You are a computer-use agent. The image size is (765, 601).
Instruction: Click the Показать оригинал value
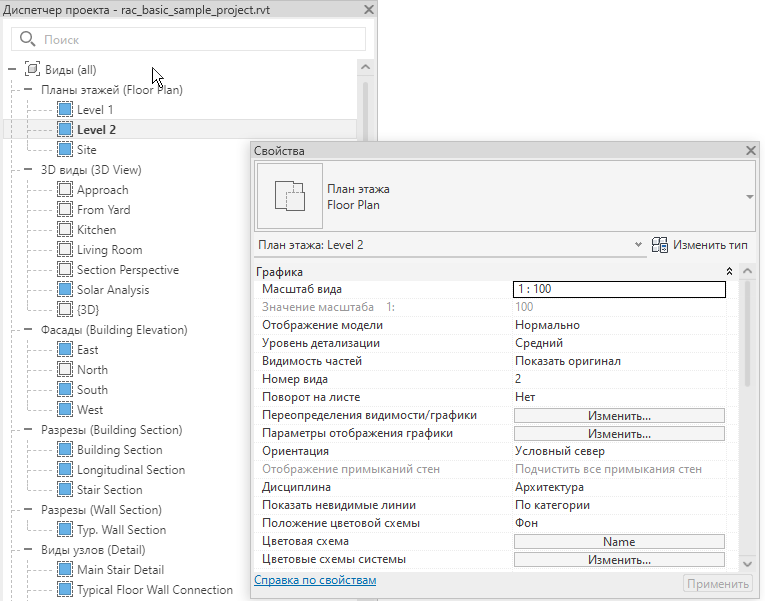[568, 361]
